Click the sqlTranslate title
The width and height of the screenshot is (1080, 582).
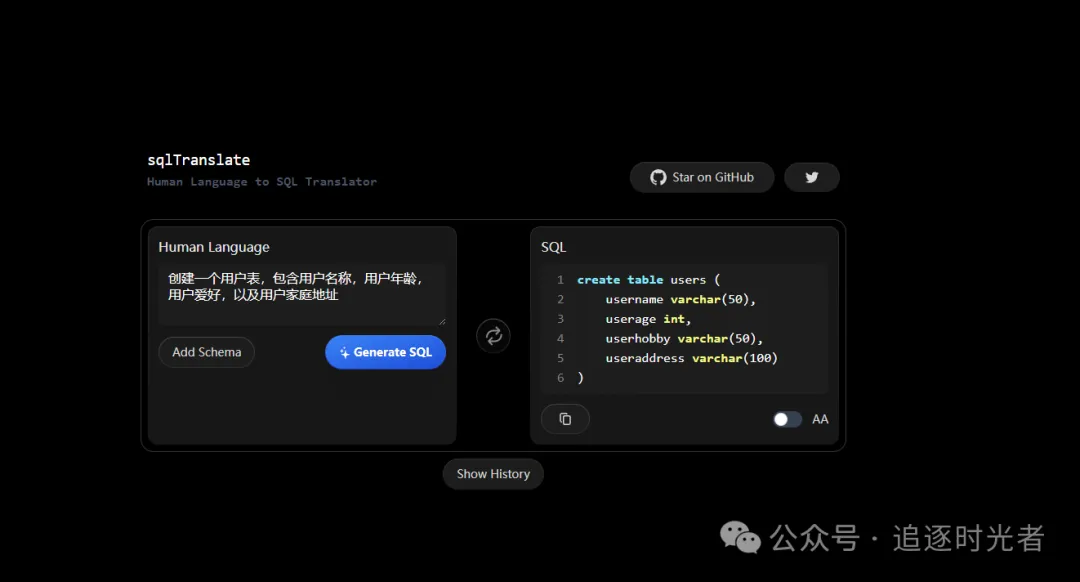point(198,160)
